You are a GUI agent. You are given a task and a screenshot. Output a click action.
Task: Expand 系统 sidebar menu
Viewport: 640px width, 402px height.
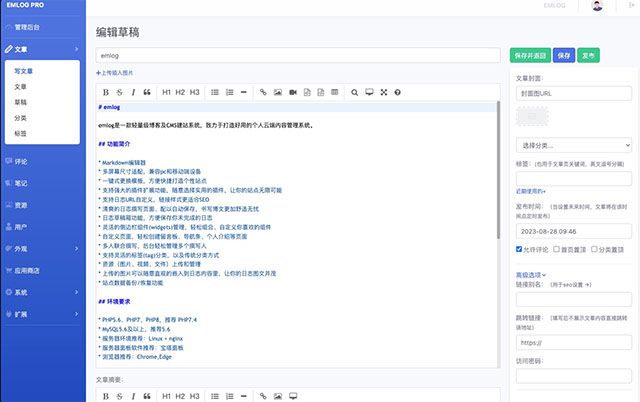point(42,292)
